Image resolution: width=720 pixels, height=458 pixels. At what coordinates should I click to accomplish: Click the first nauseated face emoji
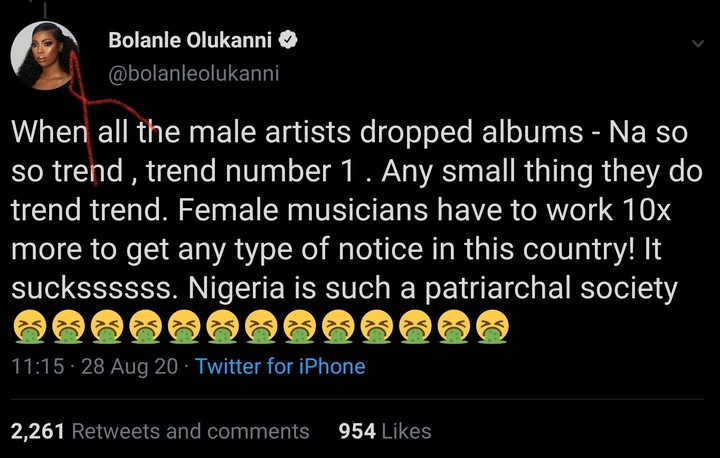pyautogui.click(x=30, y=326)
